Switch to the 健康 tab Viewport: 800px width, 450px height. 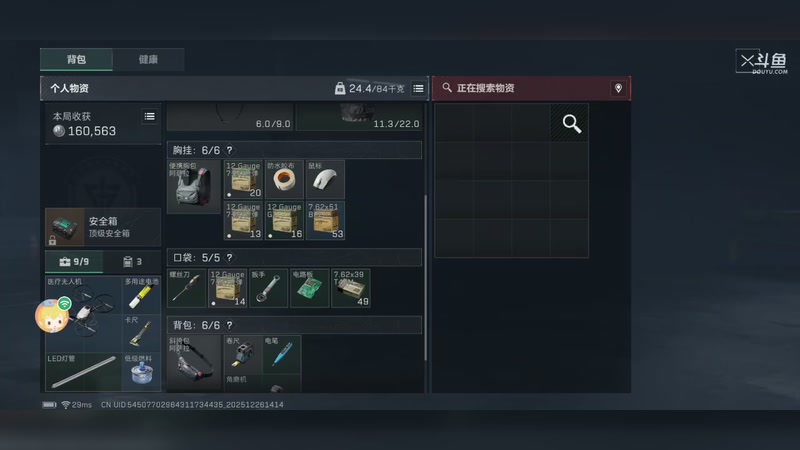coord(148,60)
